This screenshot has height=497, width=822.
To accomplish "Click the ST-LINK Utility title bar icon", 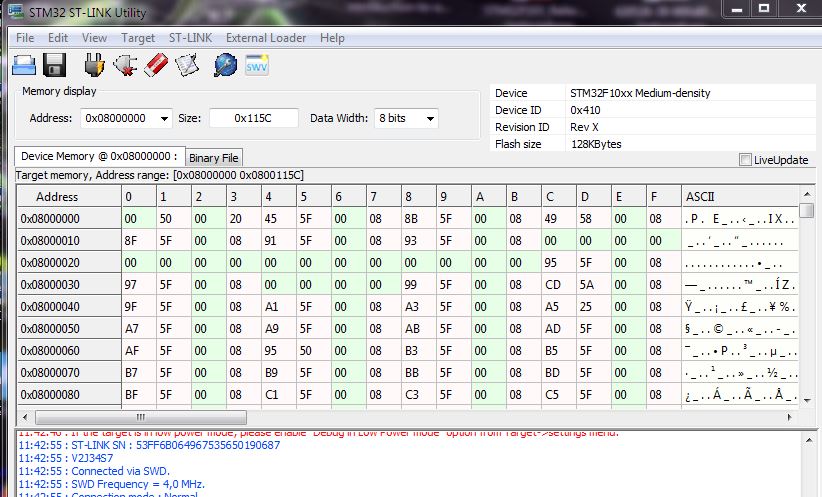I will pyautogui.click(x=16, y=12).
